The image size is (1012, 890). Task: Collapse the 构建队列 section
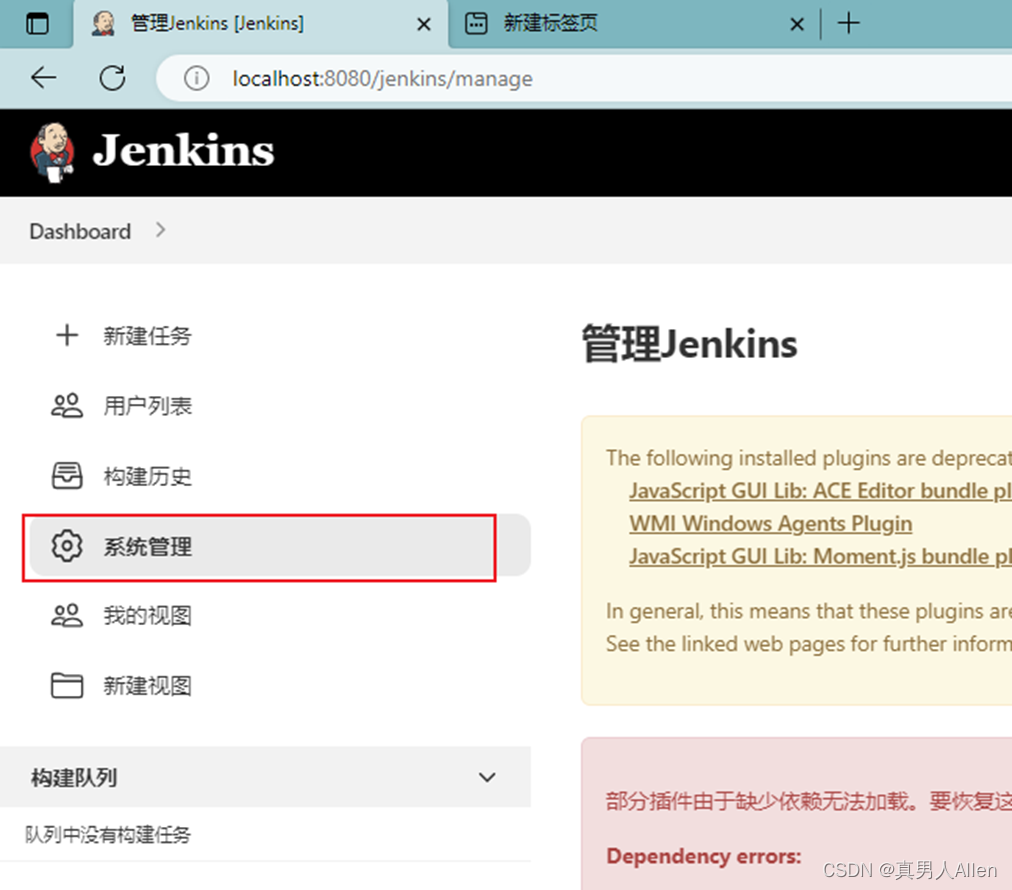coord(487,777)
